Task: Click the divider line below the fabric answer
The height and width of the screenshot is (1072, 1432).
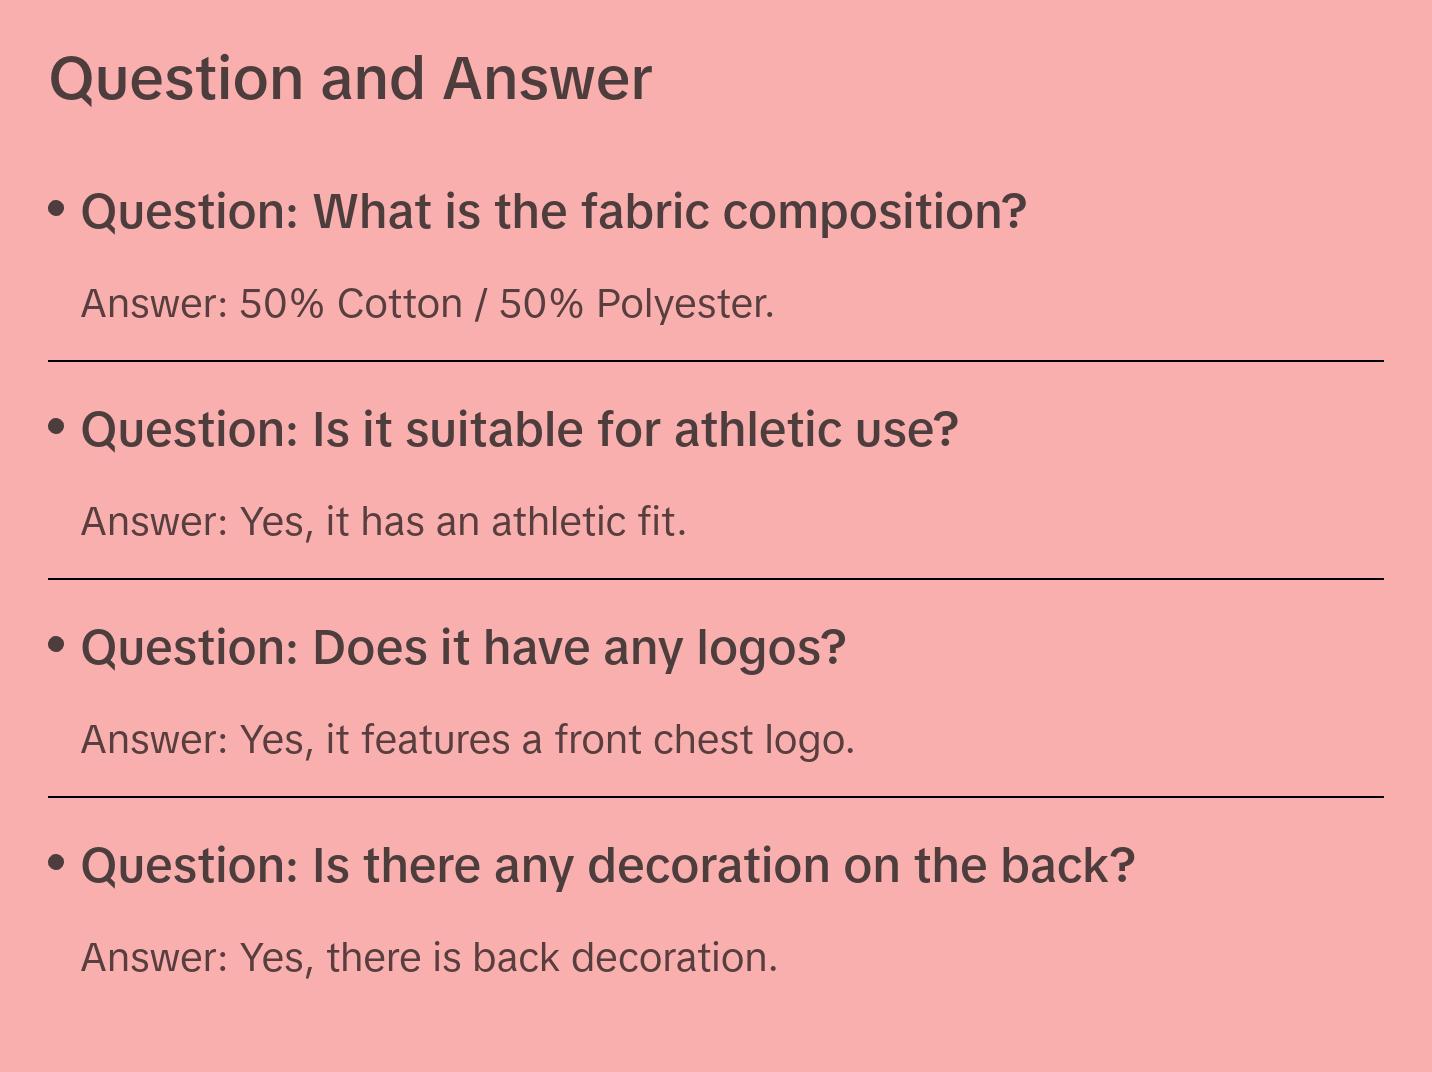Action: tap(716, 361)
